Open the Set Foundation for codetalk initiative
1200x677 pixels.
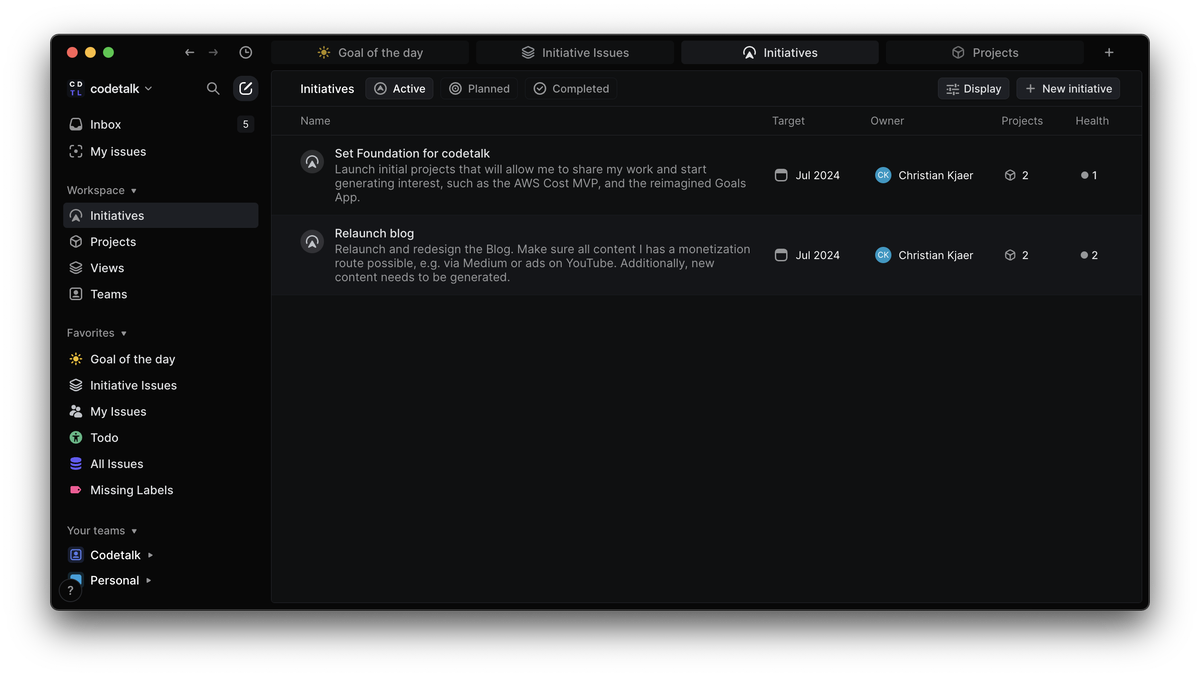[412, 154]
